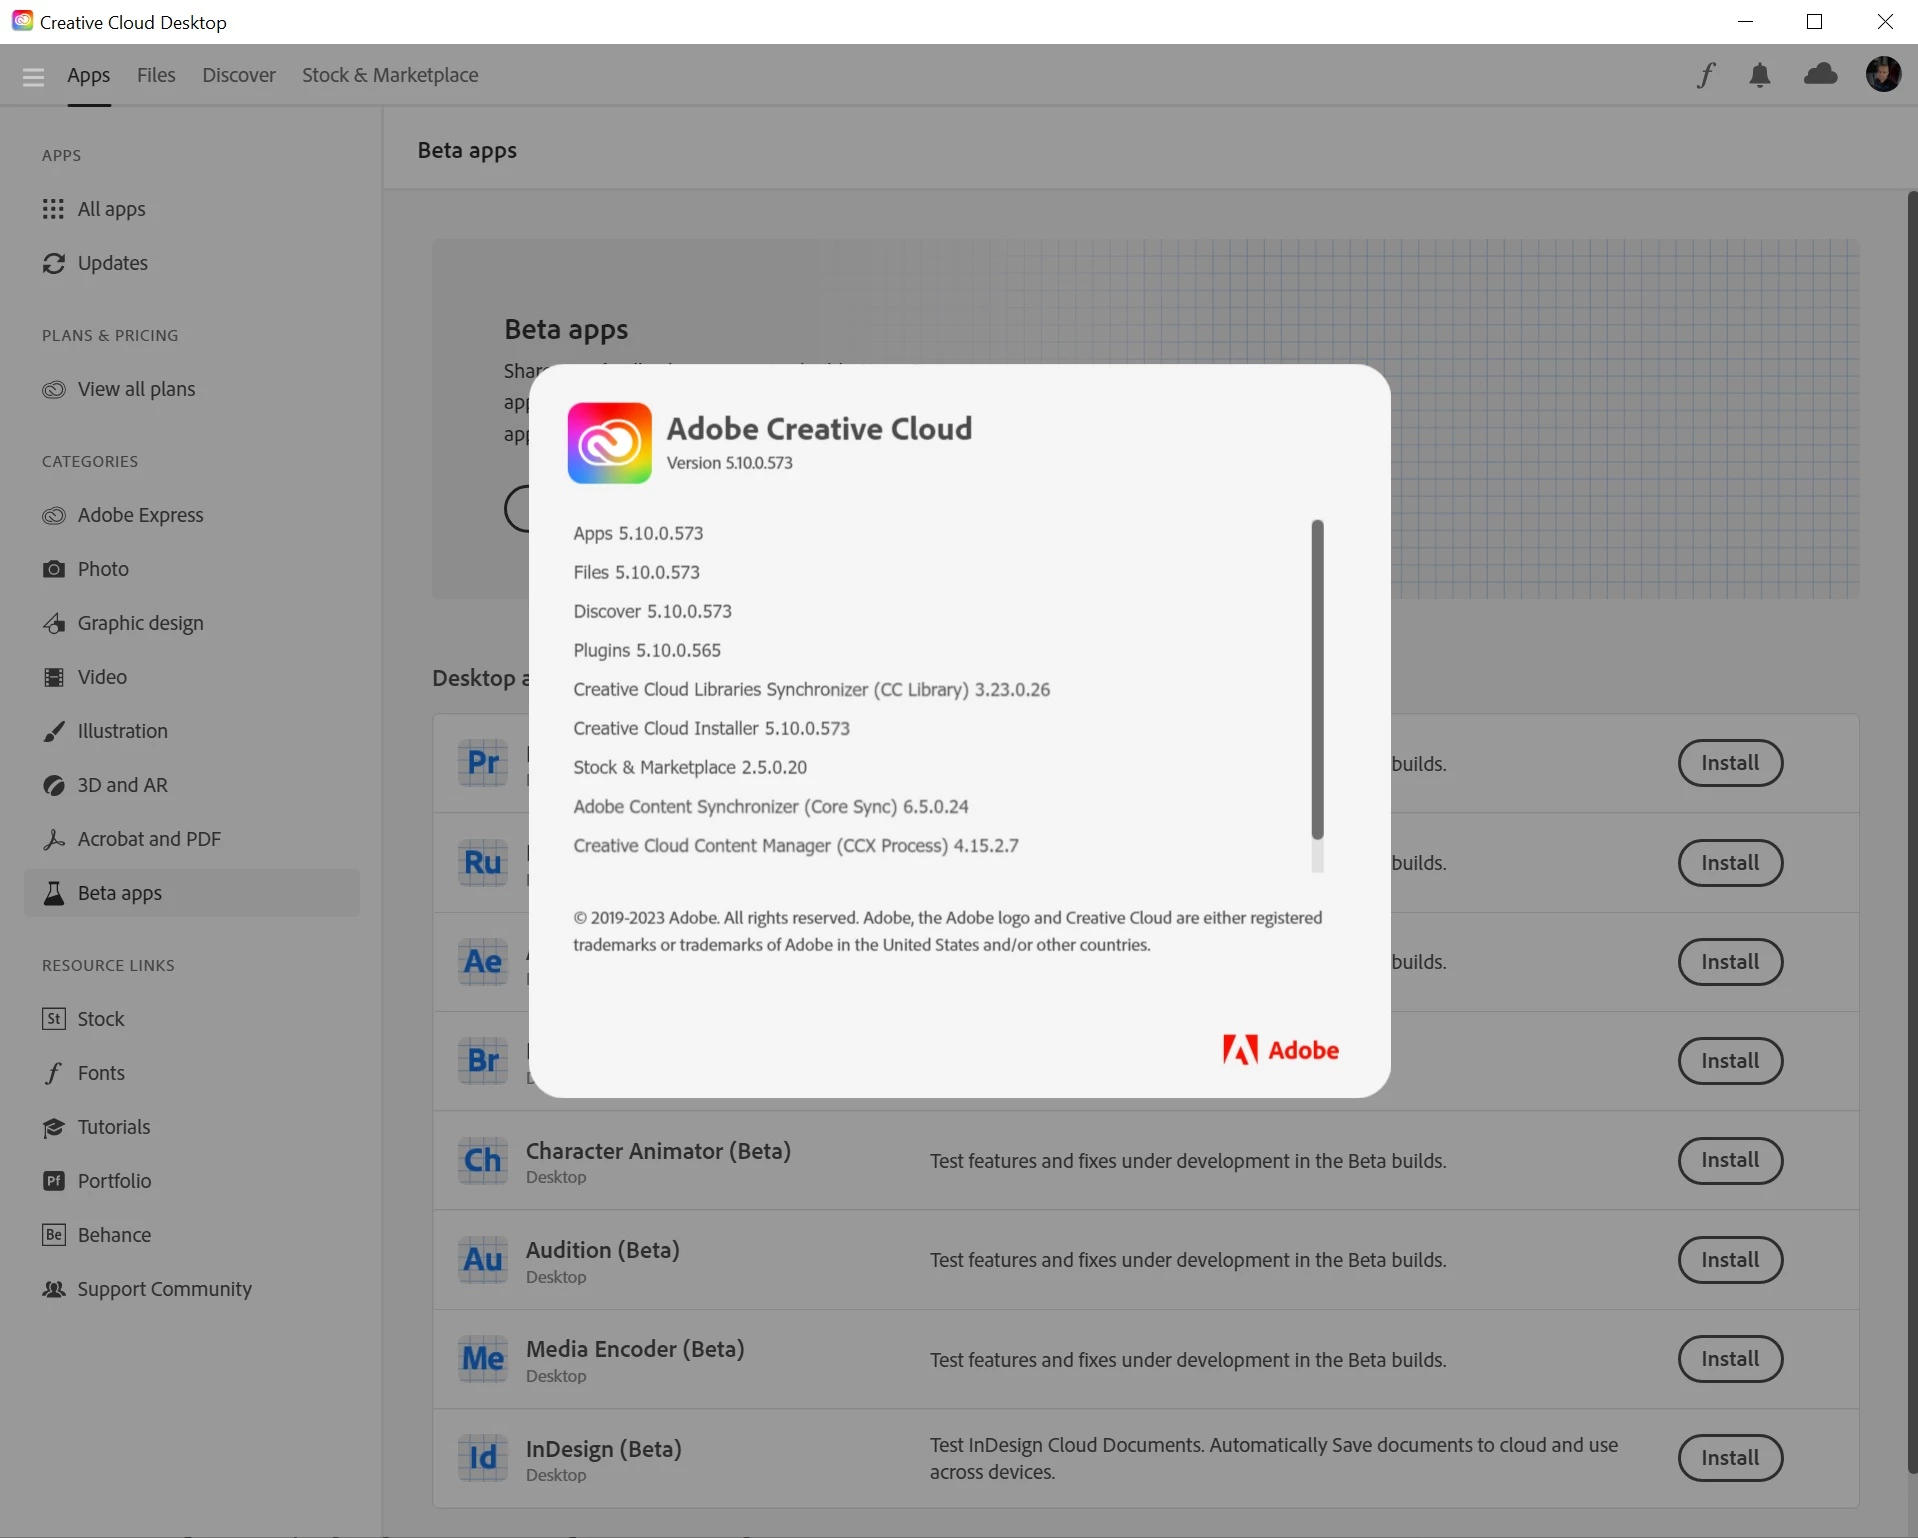Screen dimensions: 1918x1538
Task: Install Premiere Pro Beta (Pr row)
Action: 1730,763
